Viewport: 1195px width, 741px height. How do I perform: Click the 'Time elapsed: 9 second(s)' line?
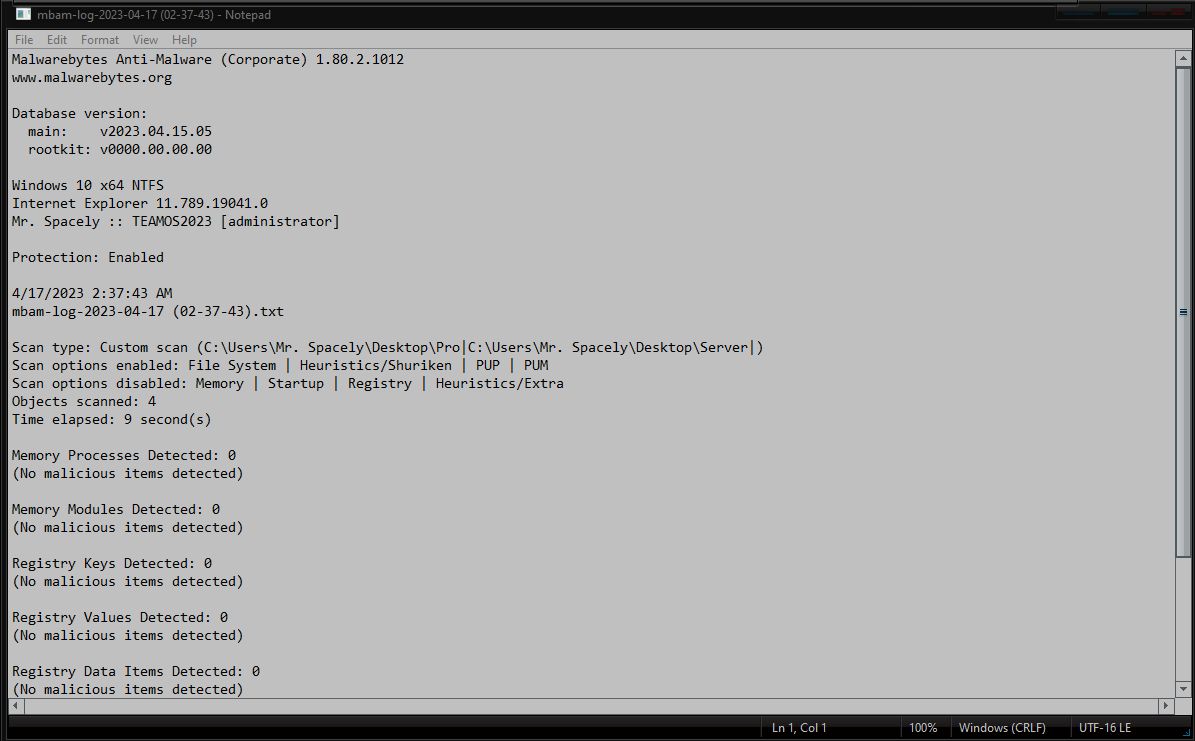point(111,419)
